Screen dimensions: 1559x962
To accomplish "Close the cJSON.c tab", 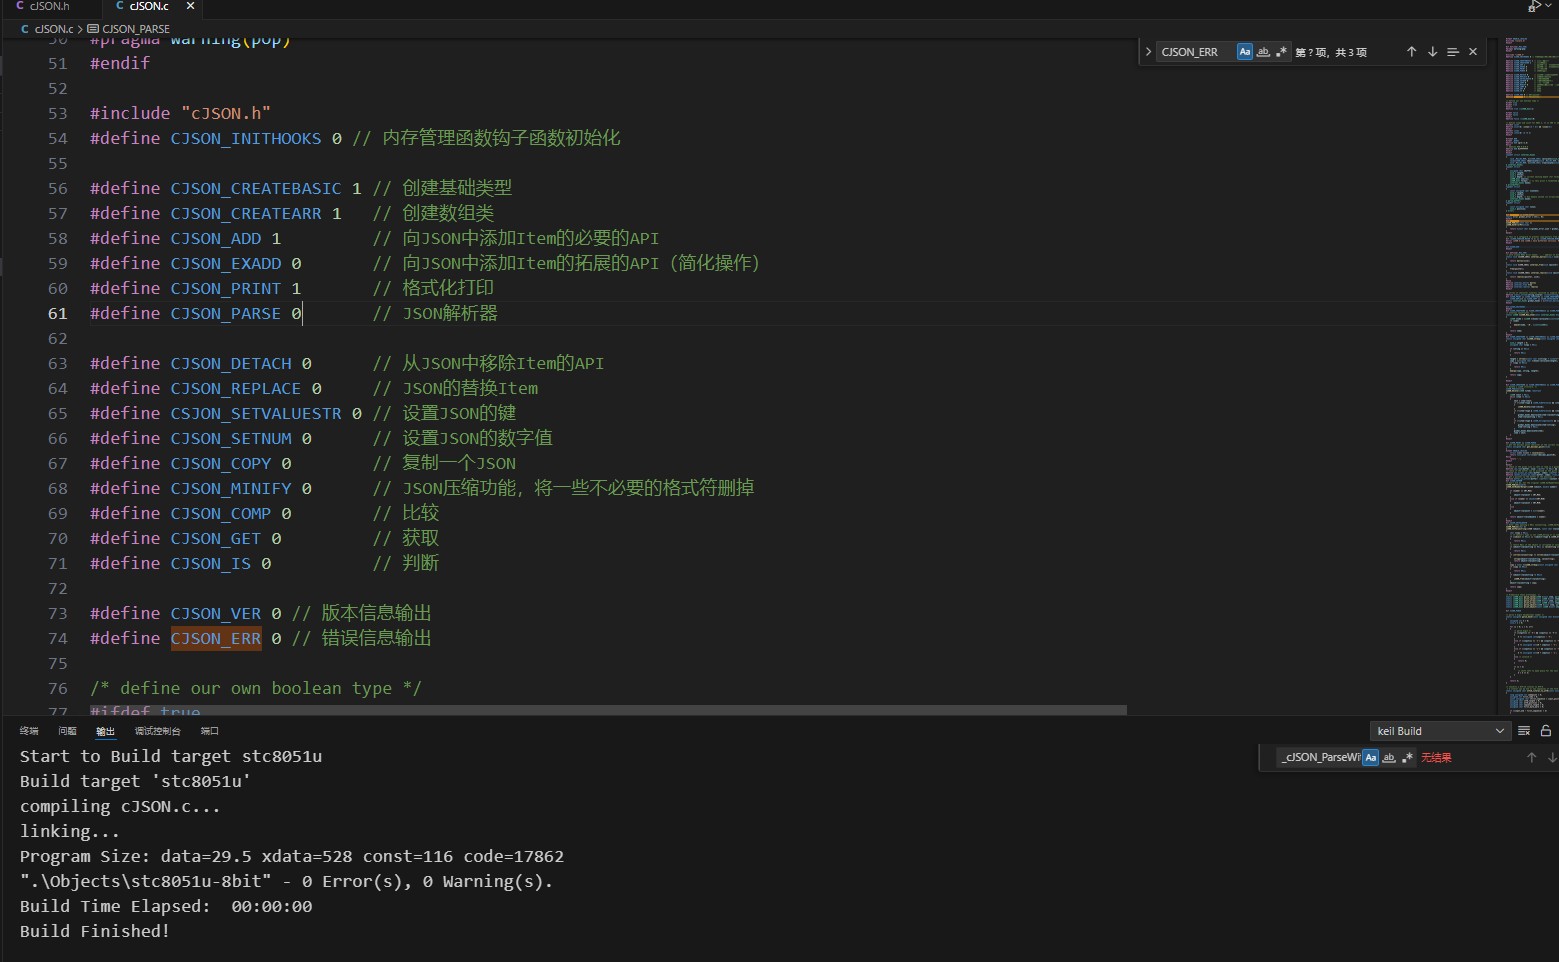I will coord(190,6).
